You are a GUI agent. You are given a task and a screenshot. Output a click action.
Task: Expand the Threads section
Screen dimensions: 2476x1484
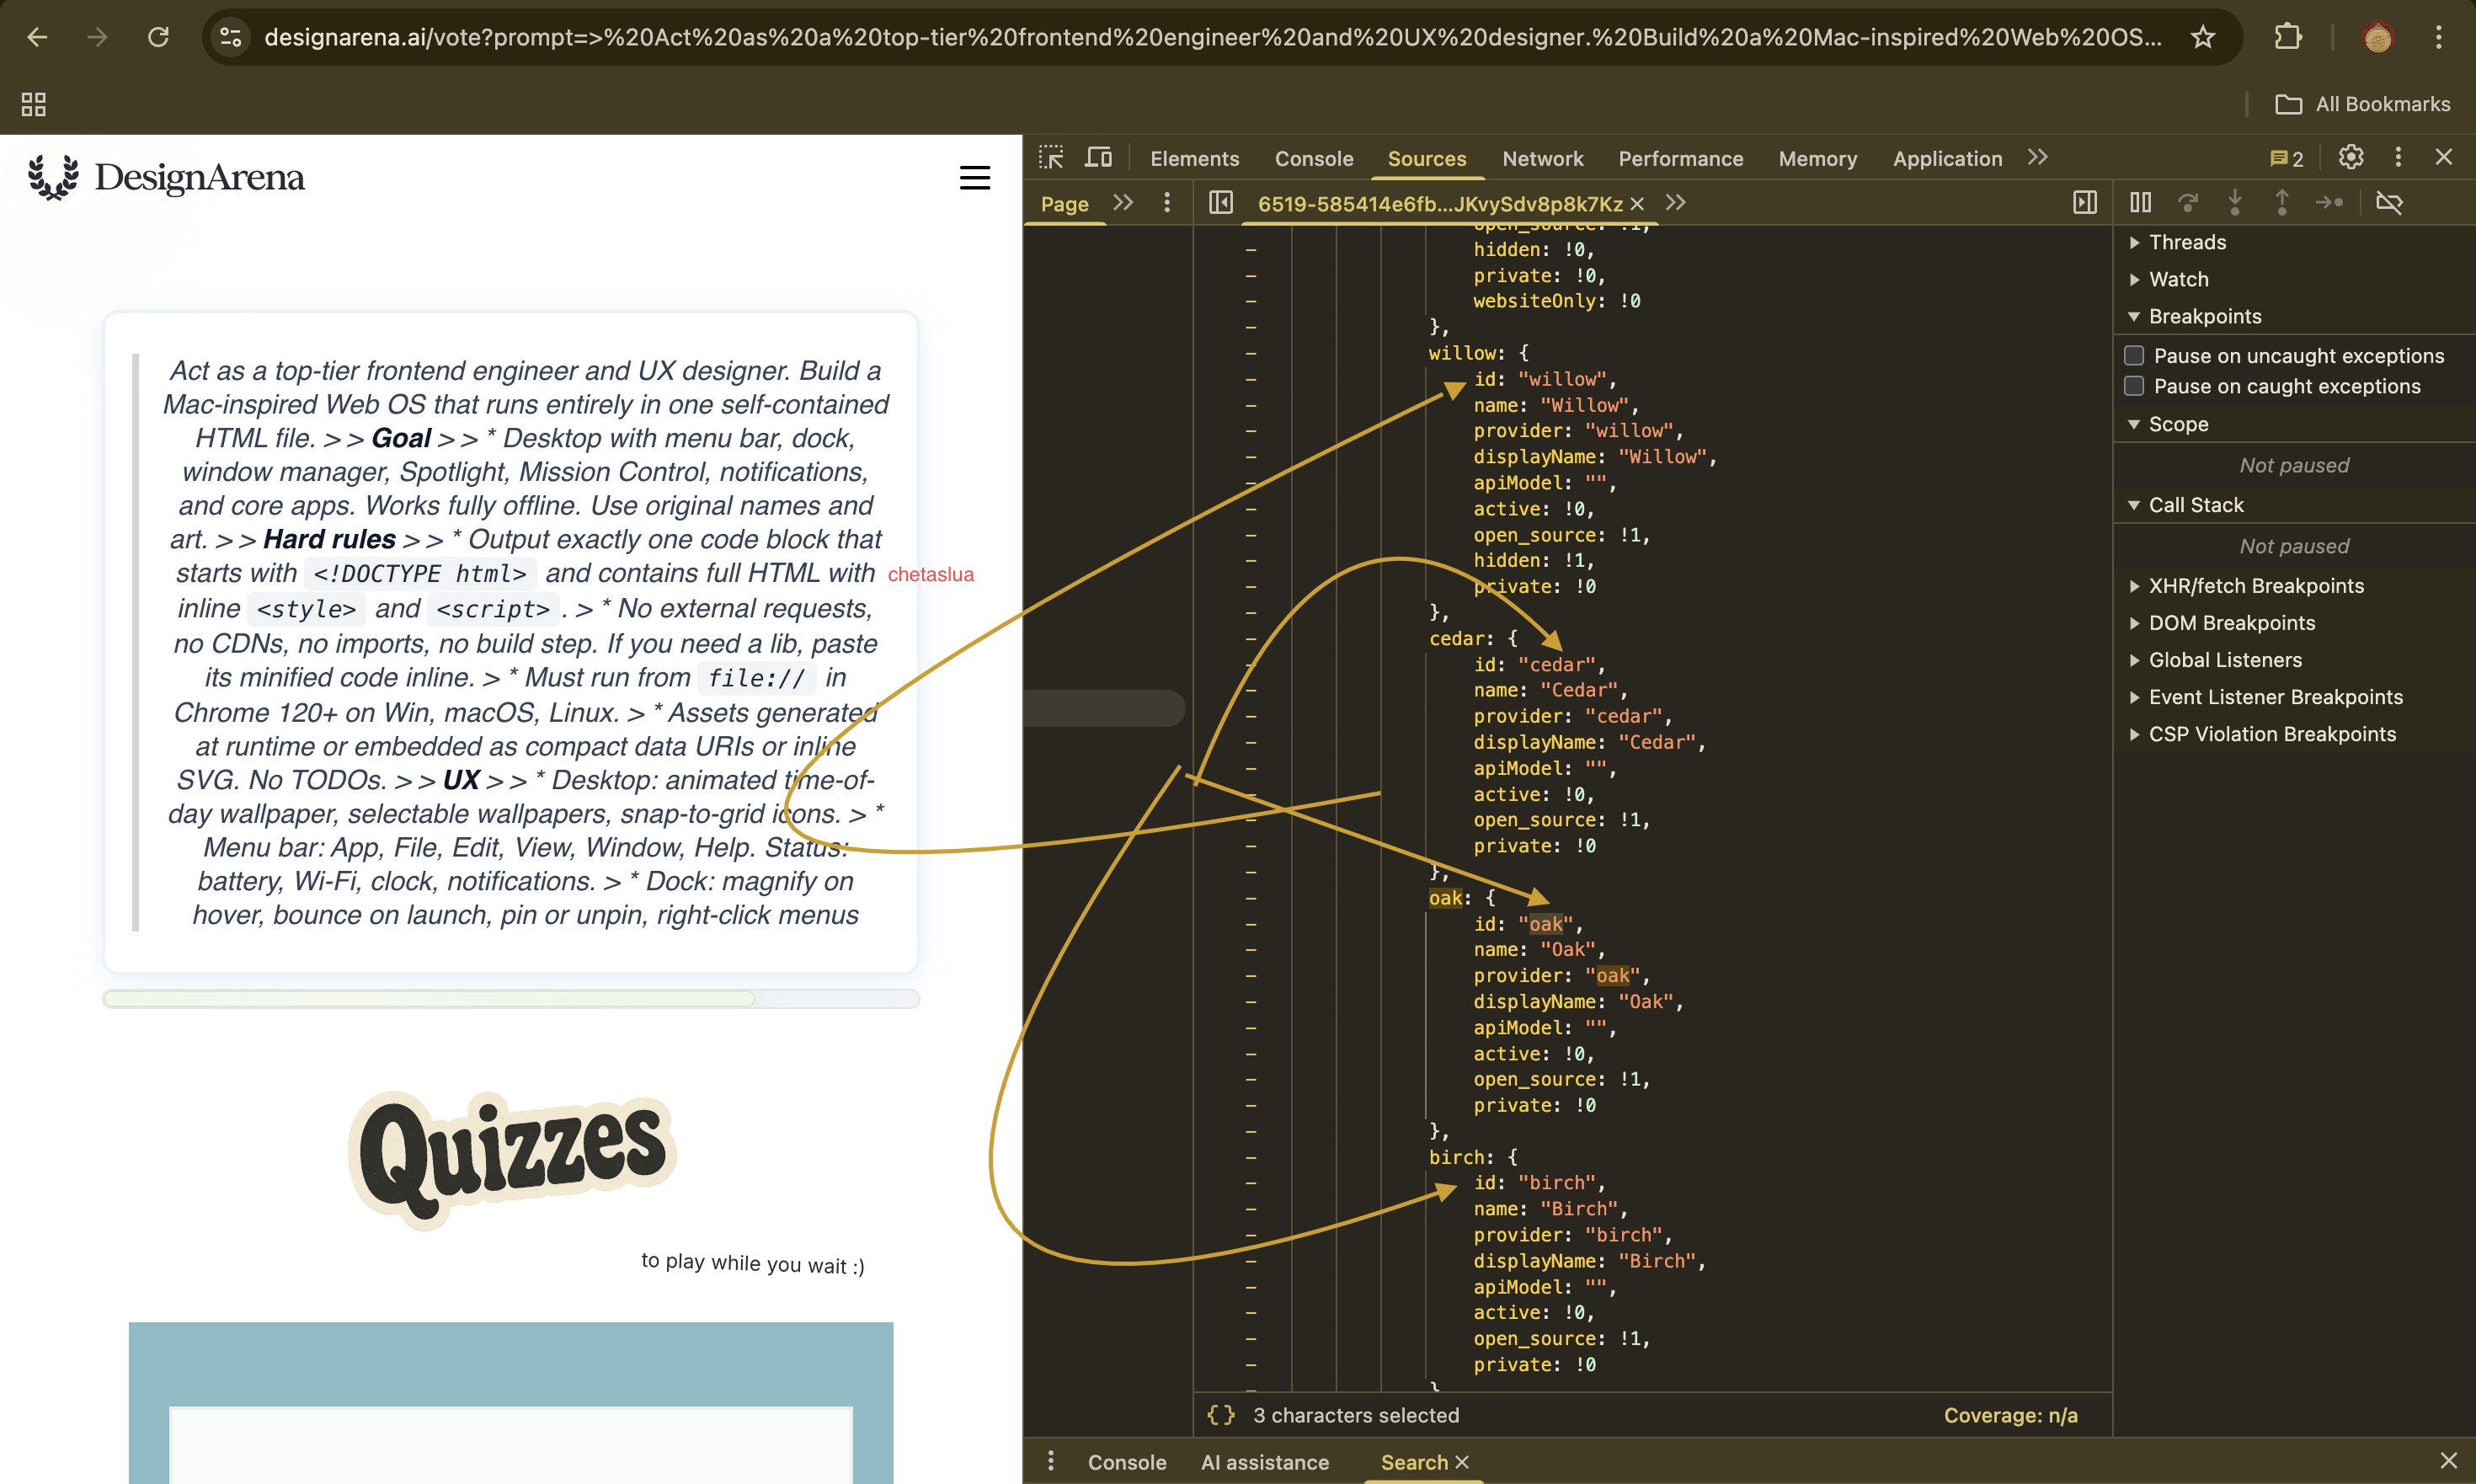tap(2187, 242)
